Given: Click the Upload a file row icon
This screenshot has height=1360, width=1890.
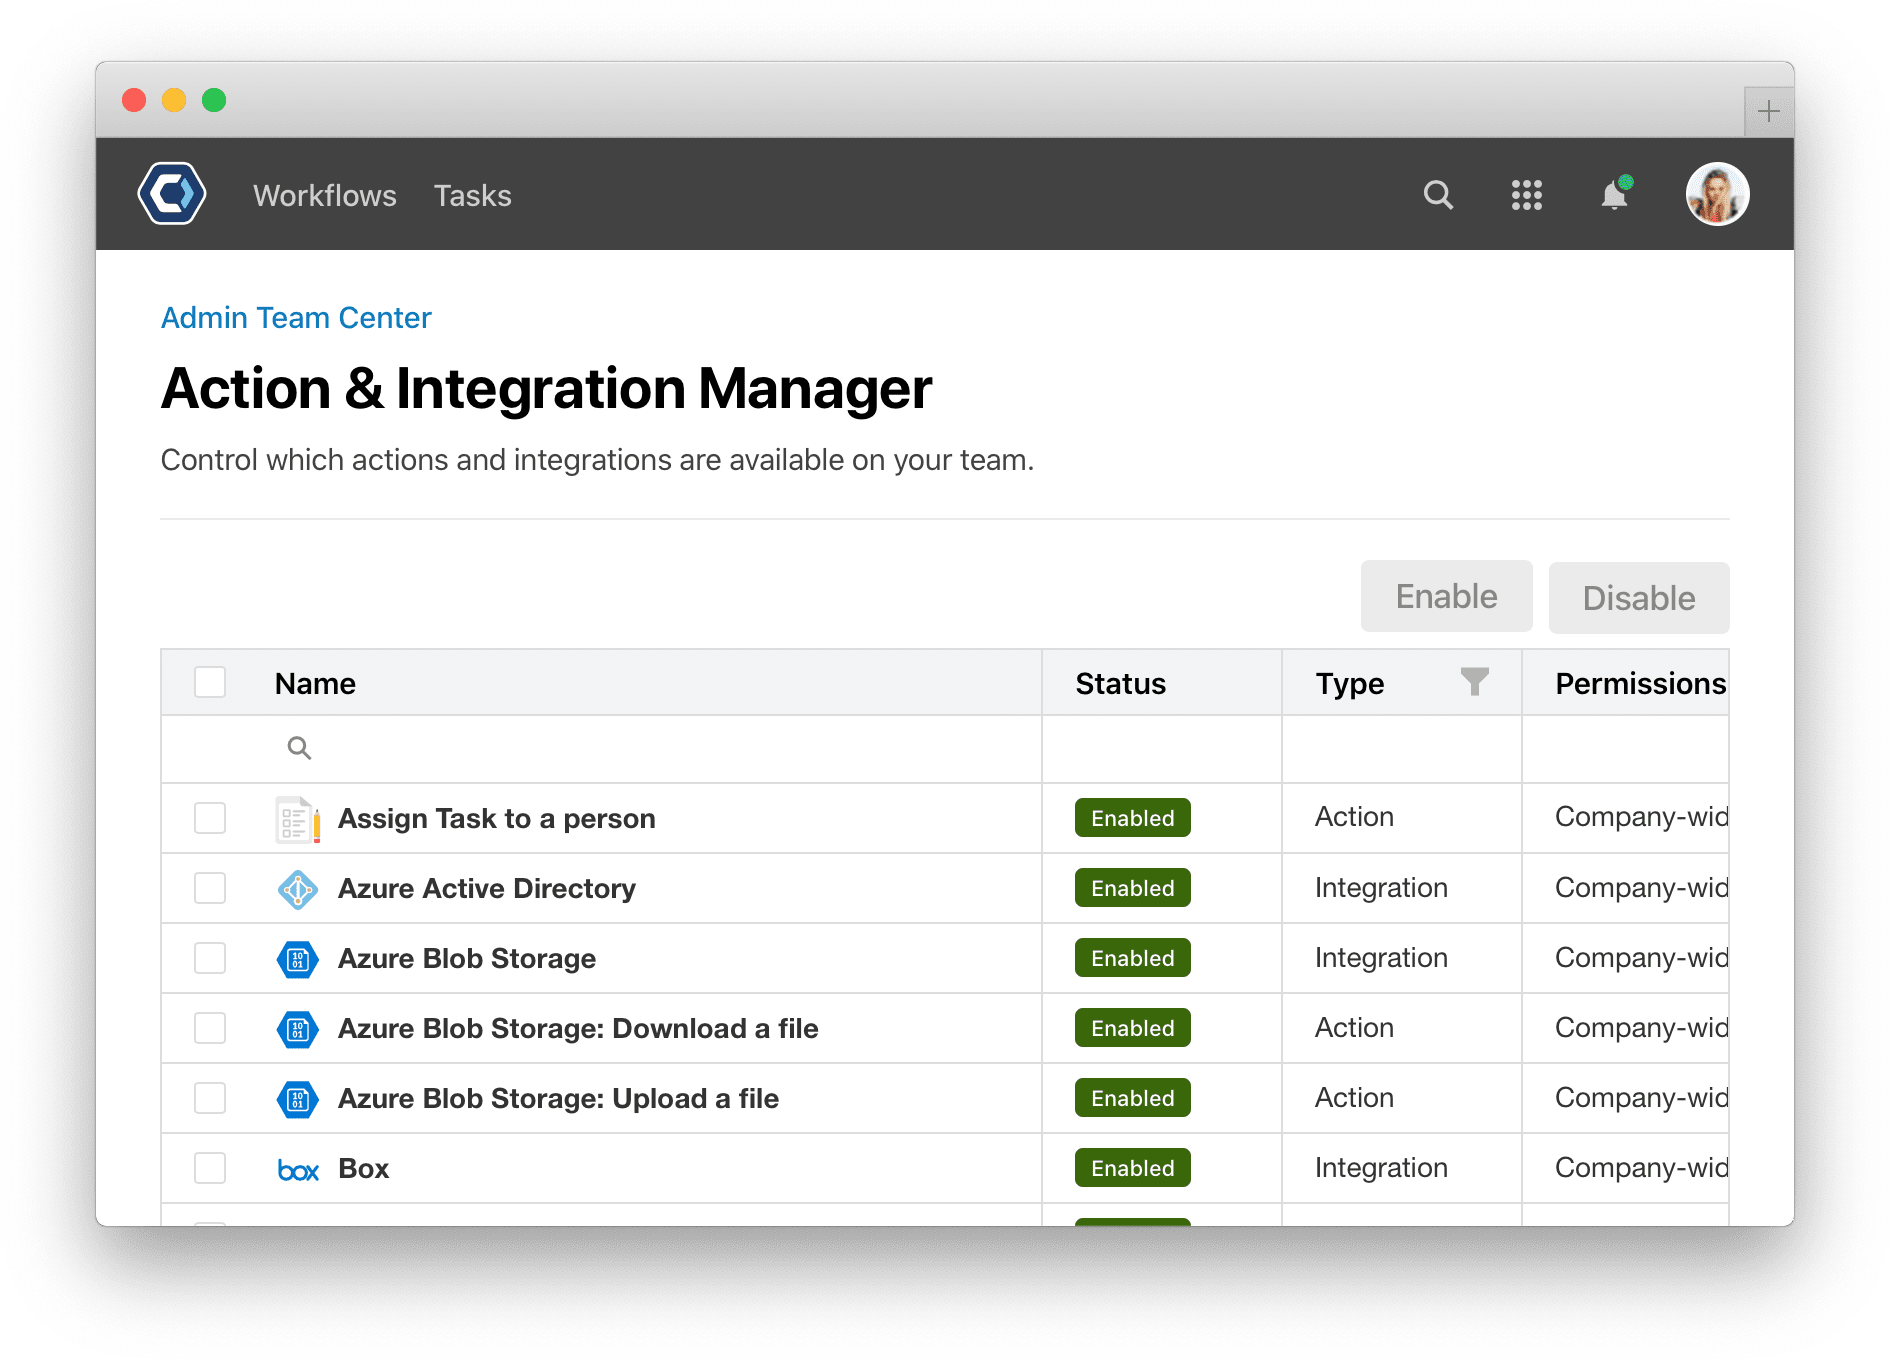Looking at the screenshot, I should tap(298, 1099).
